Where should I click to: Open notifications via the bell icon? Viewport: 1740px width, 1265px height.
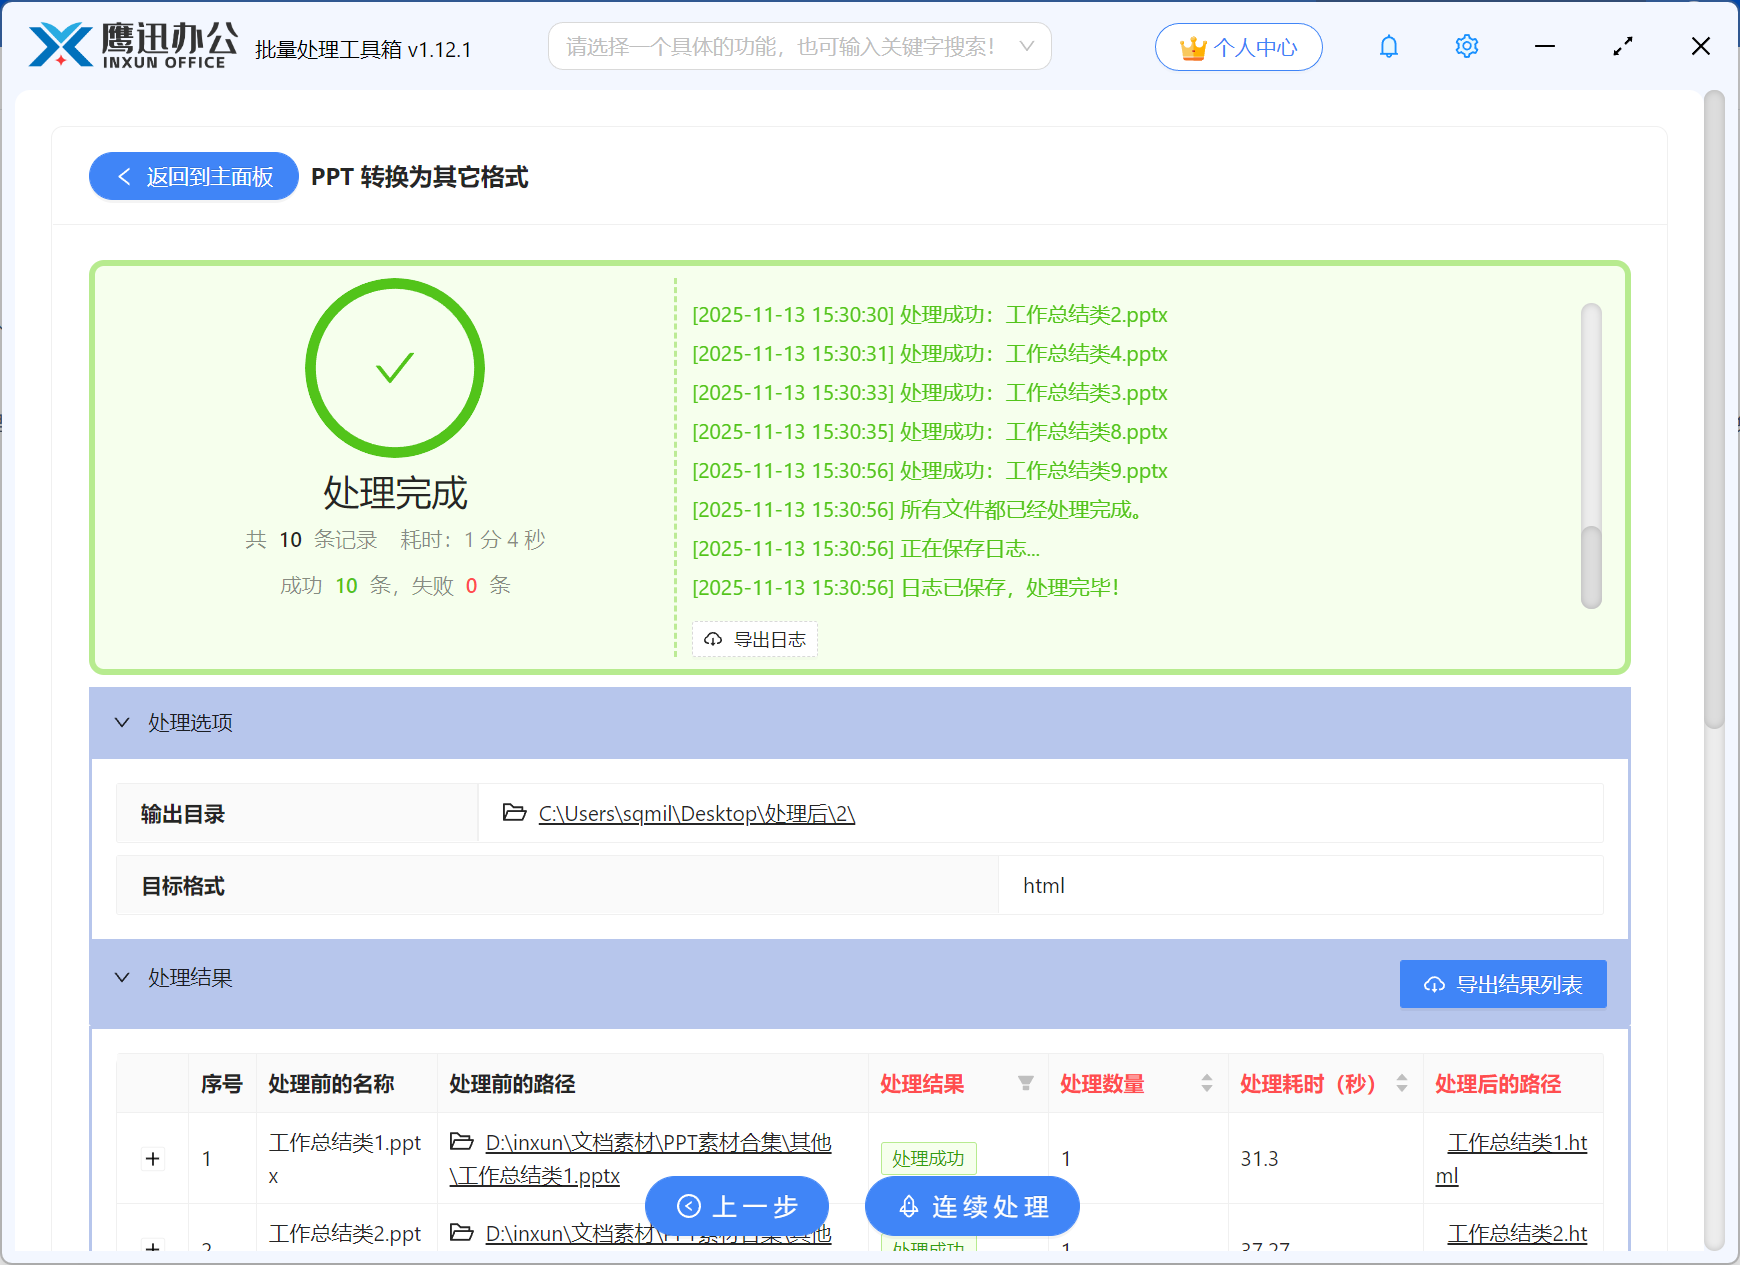[x=1388, y=46]
